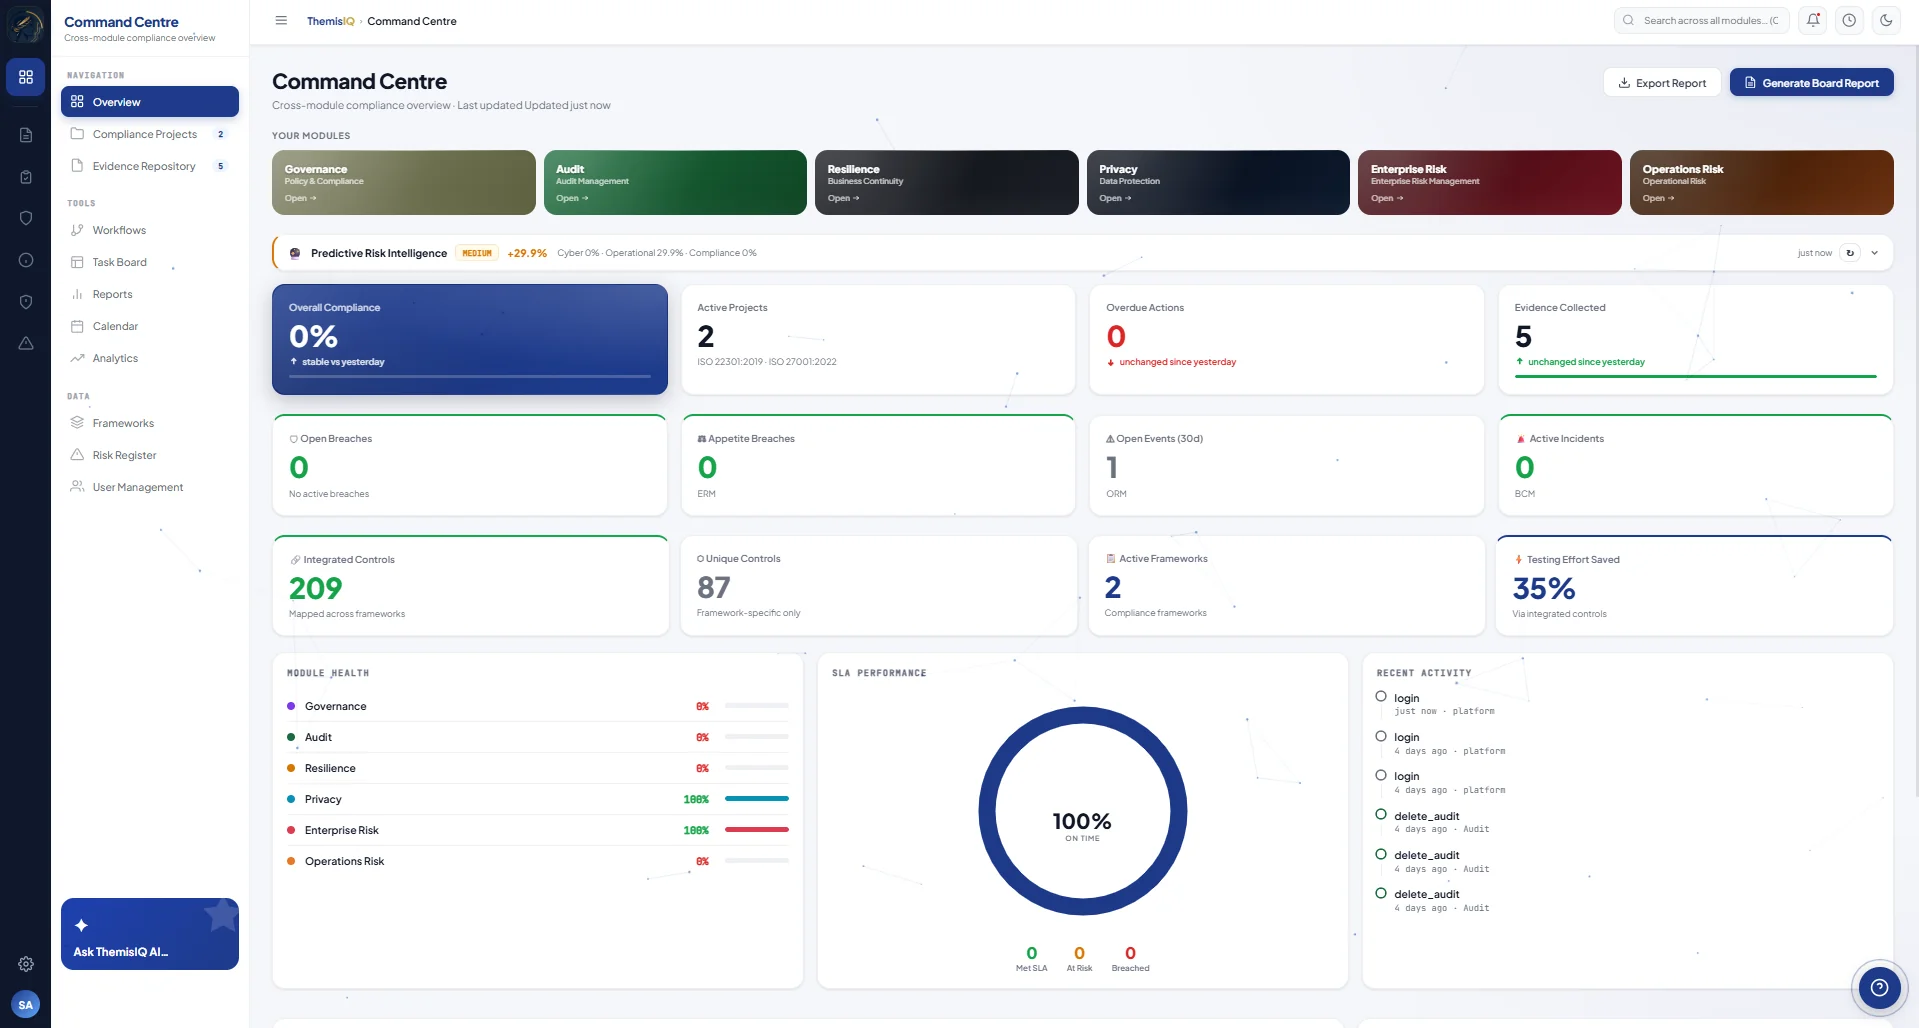Select the plain shield icon in the dark rail
This screenshot has width=1919, height=1028.
coord(26,218)
